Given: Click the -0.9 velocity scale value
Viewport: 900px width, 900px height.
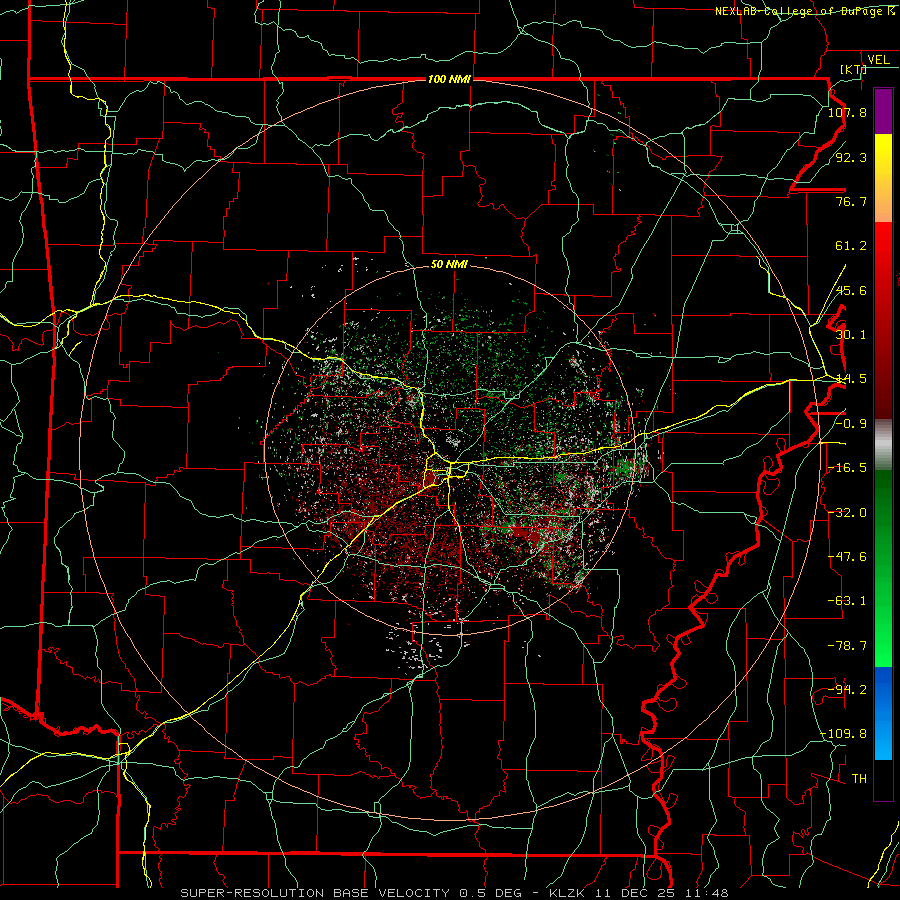Looking at the screenshot, I should click(x=851, y=424).
